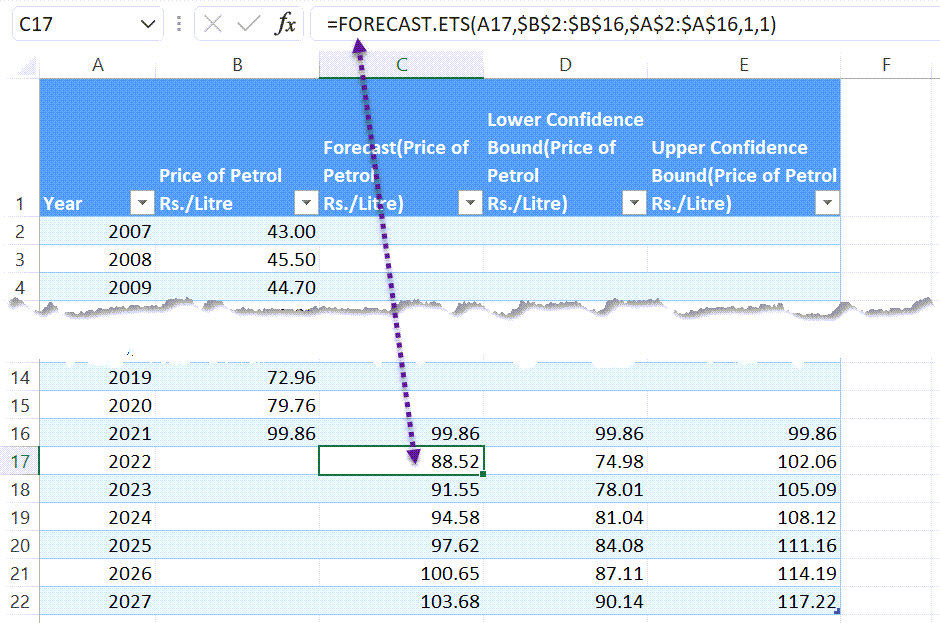Click the cell with petrol price 43.00
The image size is (940, 623).
coord(237,231)
